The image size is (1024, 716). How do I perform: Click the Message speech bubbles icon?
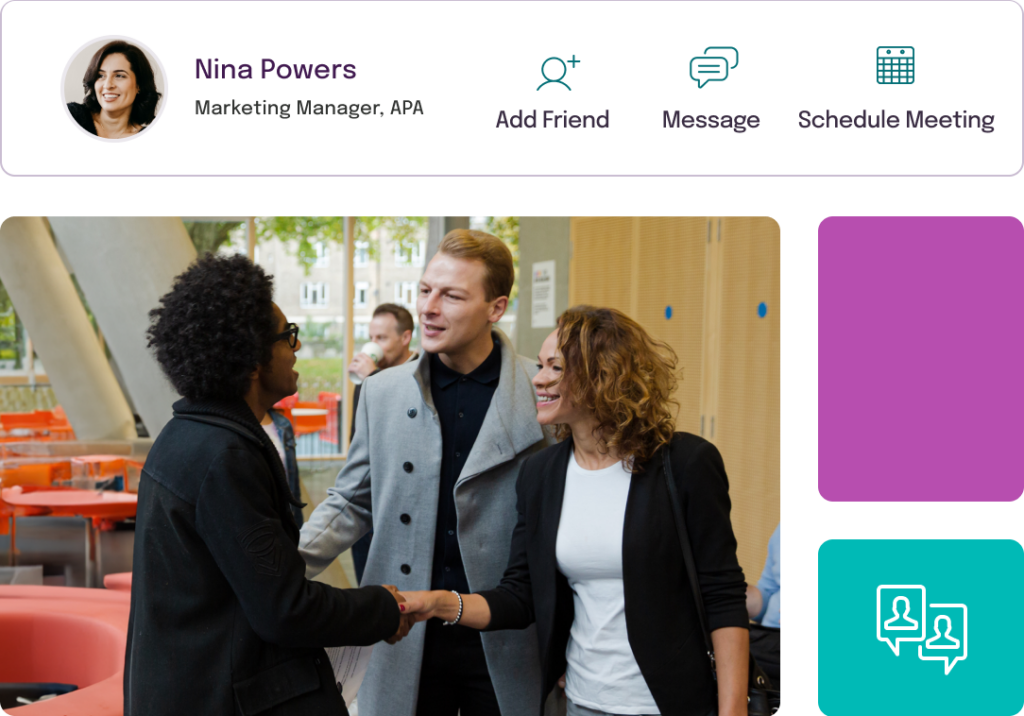coord(713,67)
